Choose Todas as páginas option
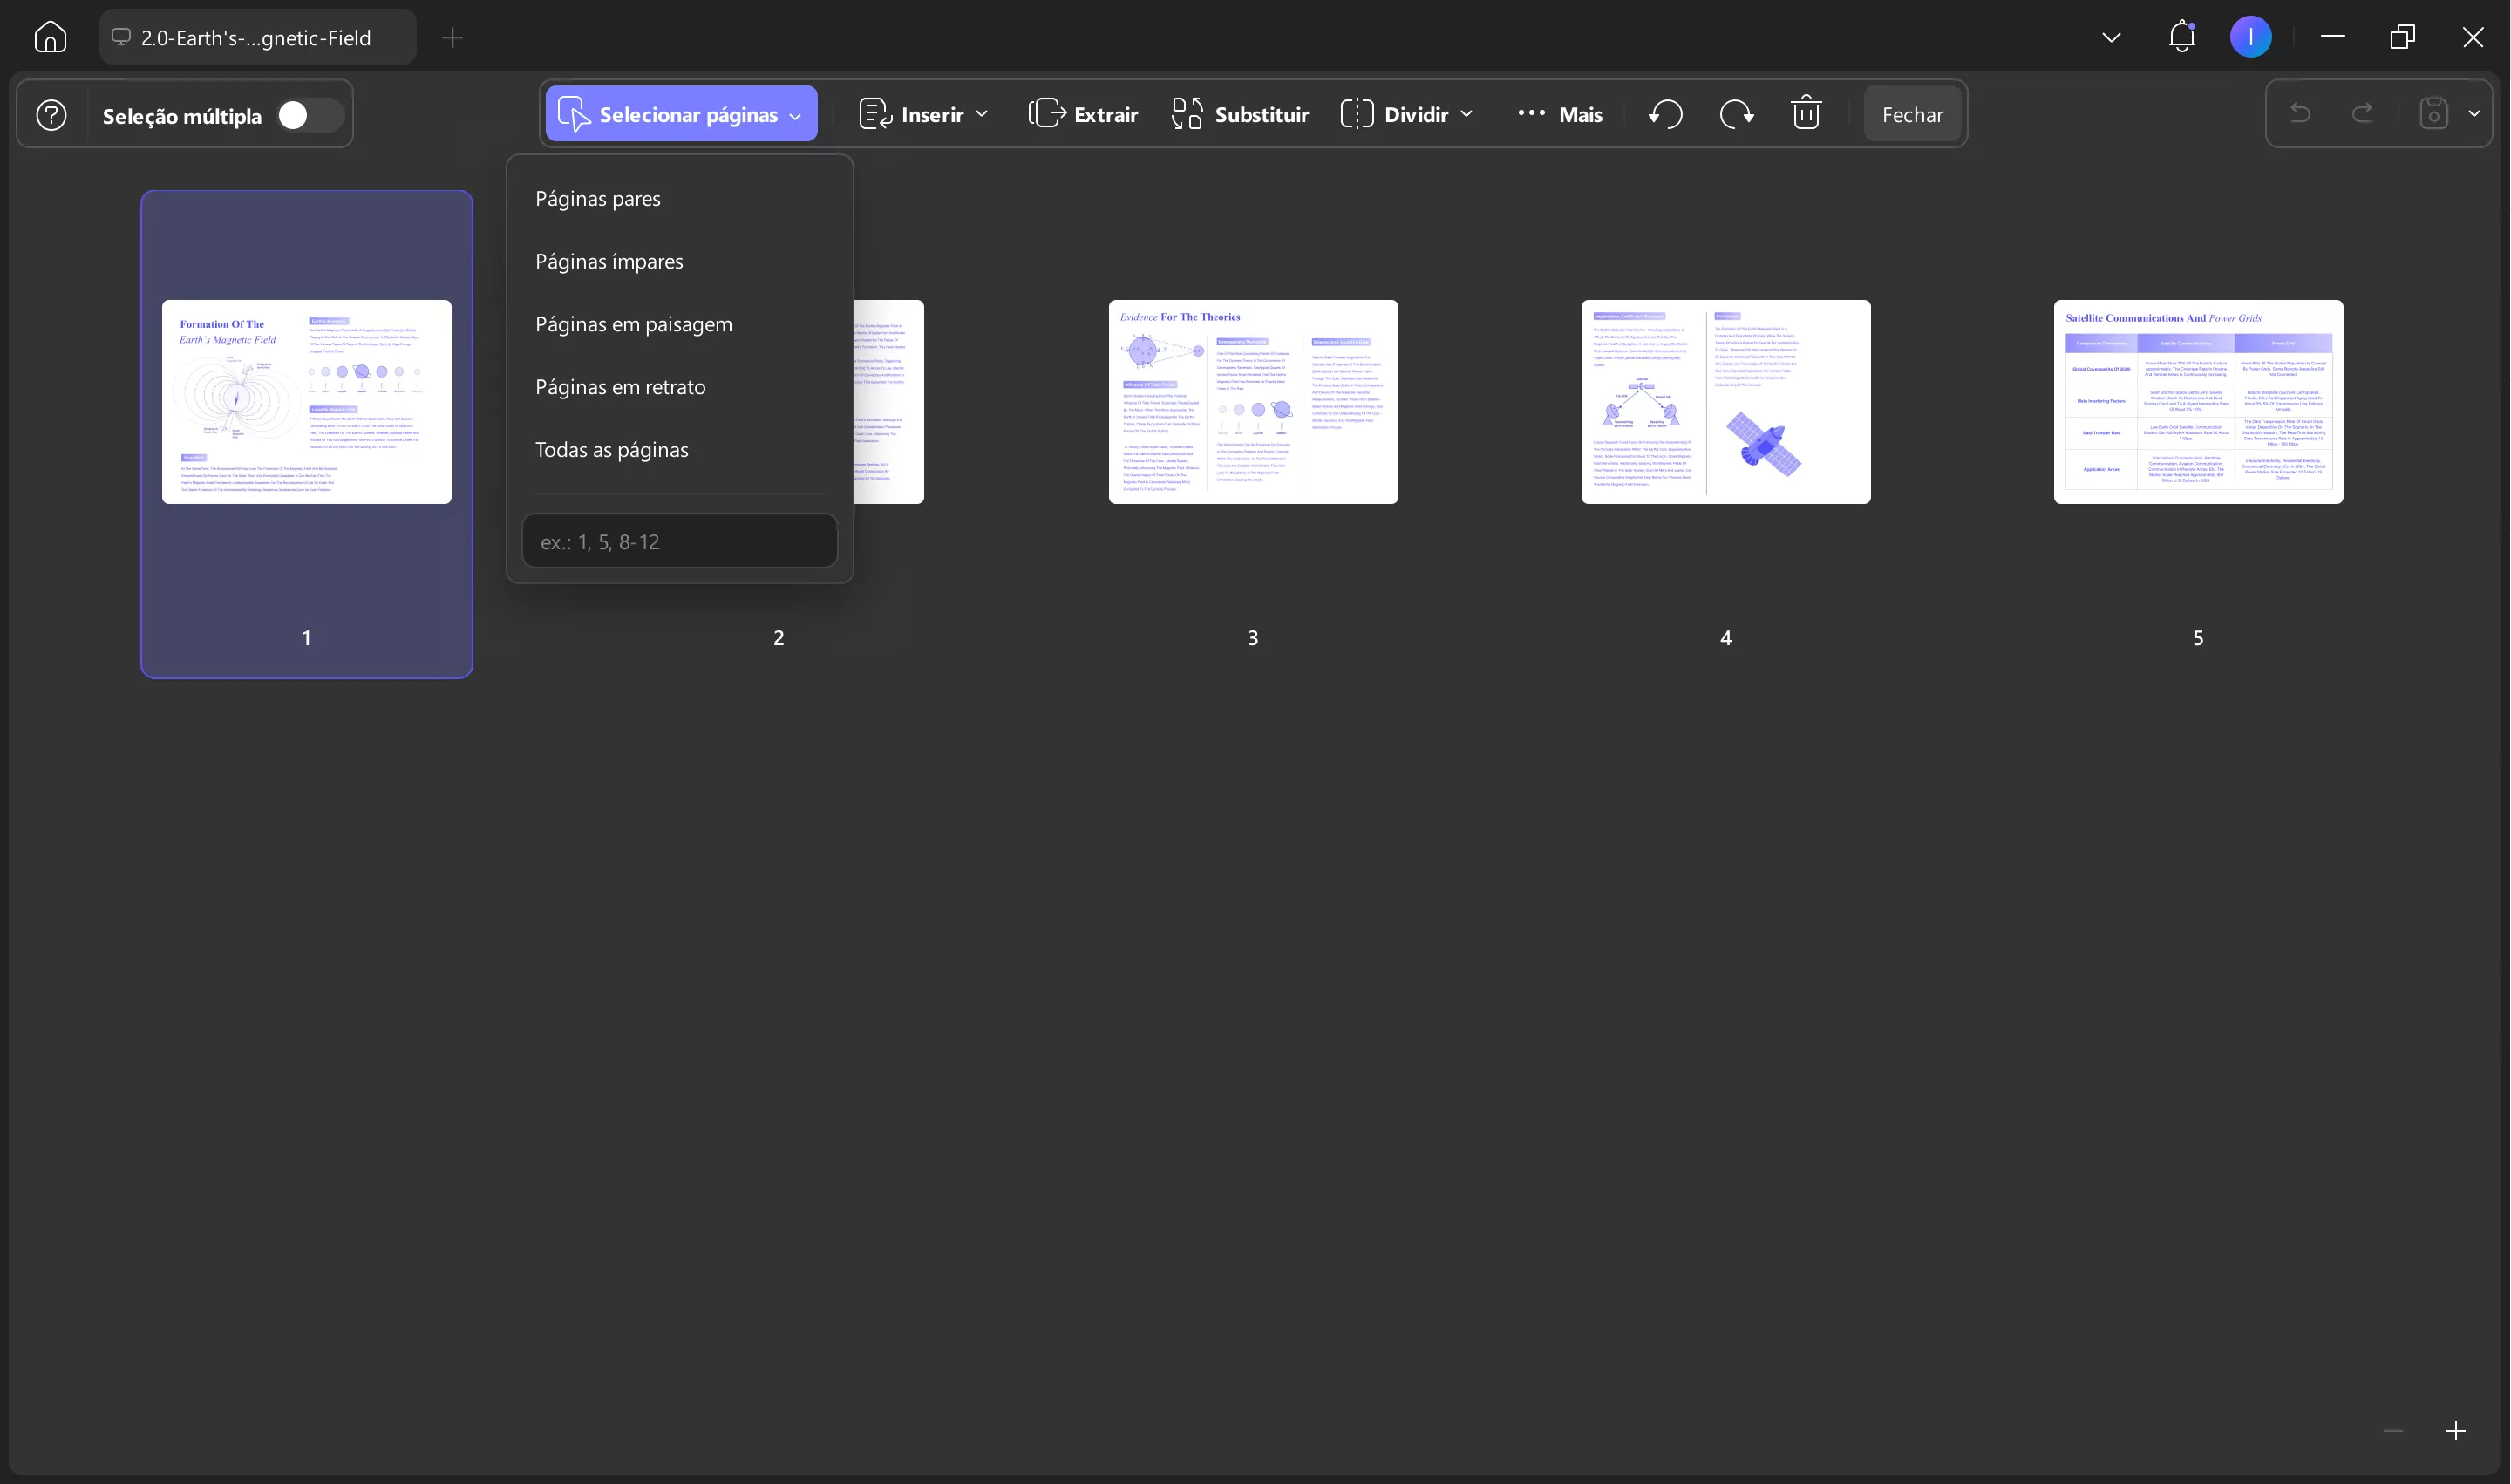This screenshot has height=1484, width=2511. coord(612,450)
